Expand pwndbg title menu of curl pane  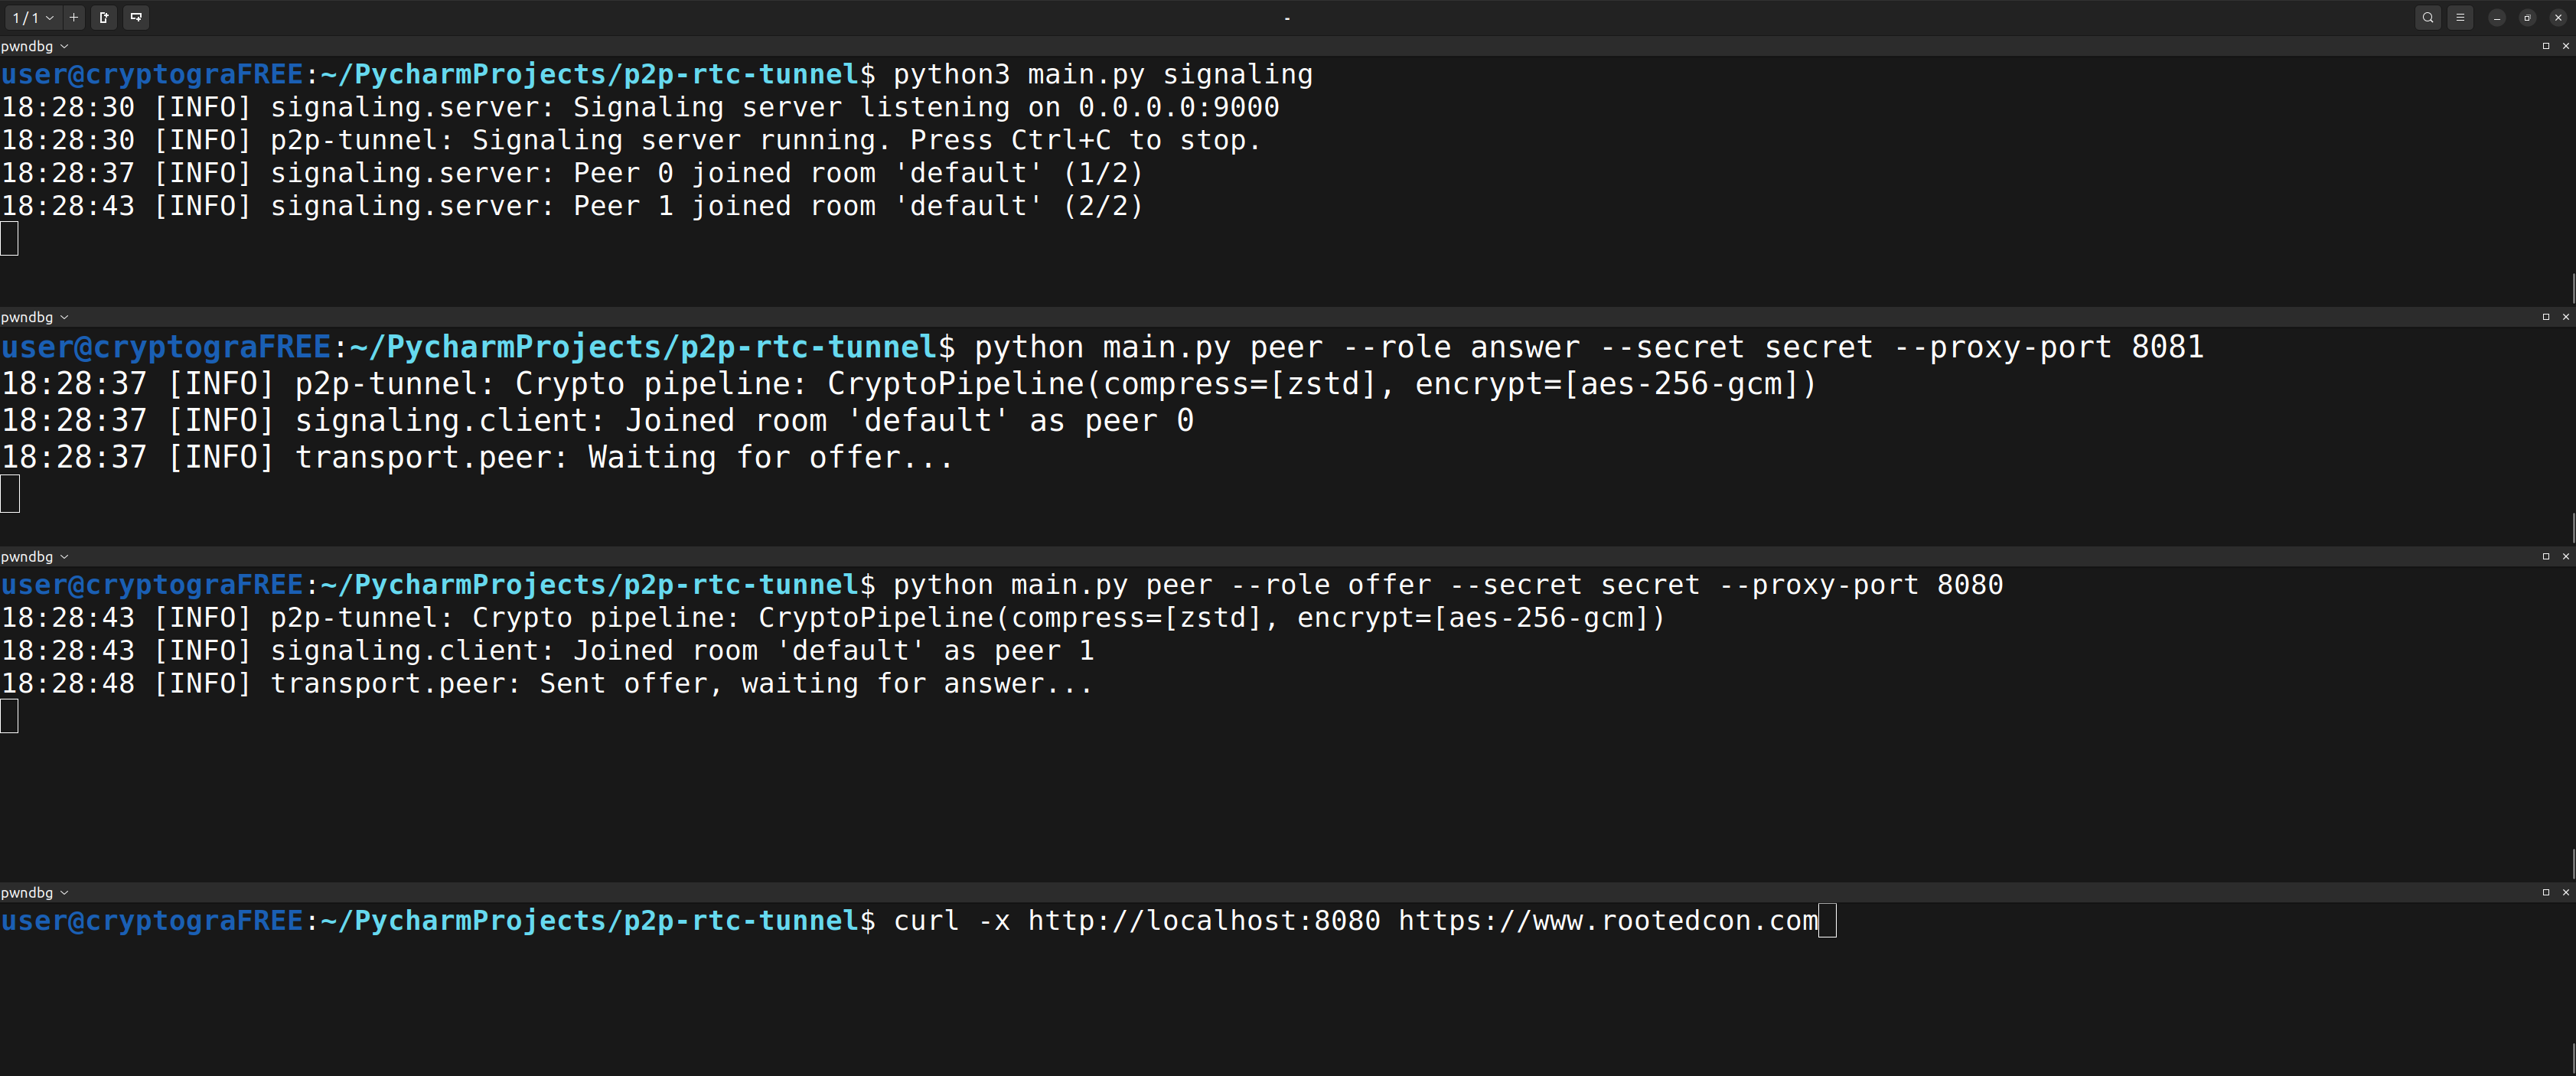pyautogui.click(x=35, y=892)
